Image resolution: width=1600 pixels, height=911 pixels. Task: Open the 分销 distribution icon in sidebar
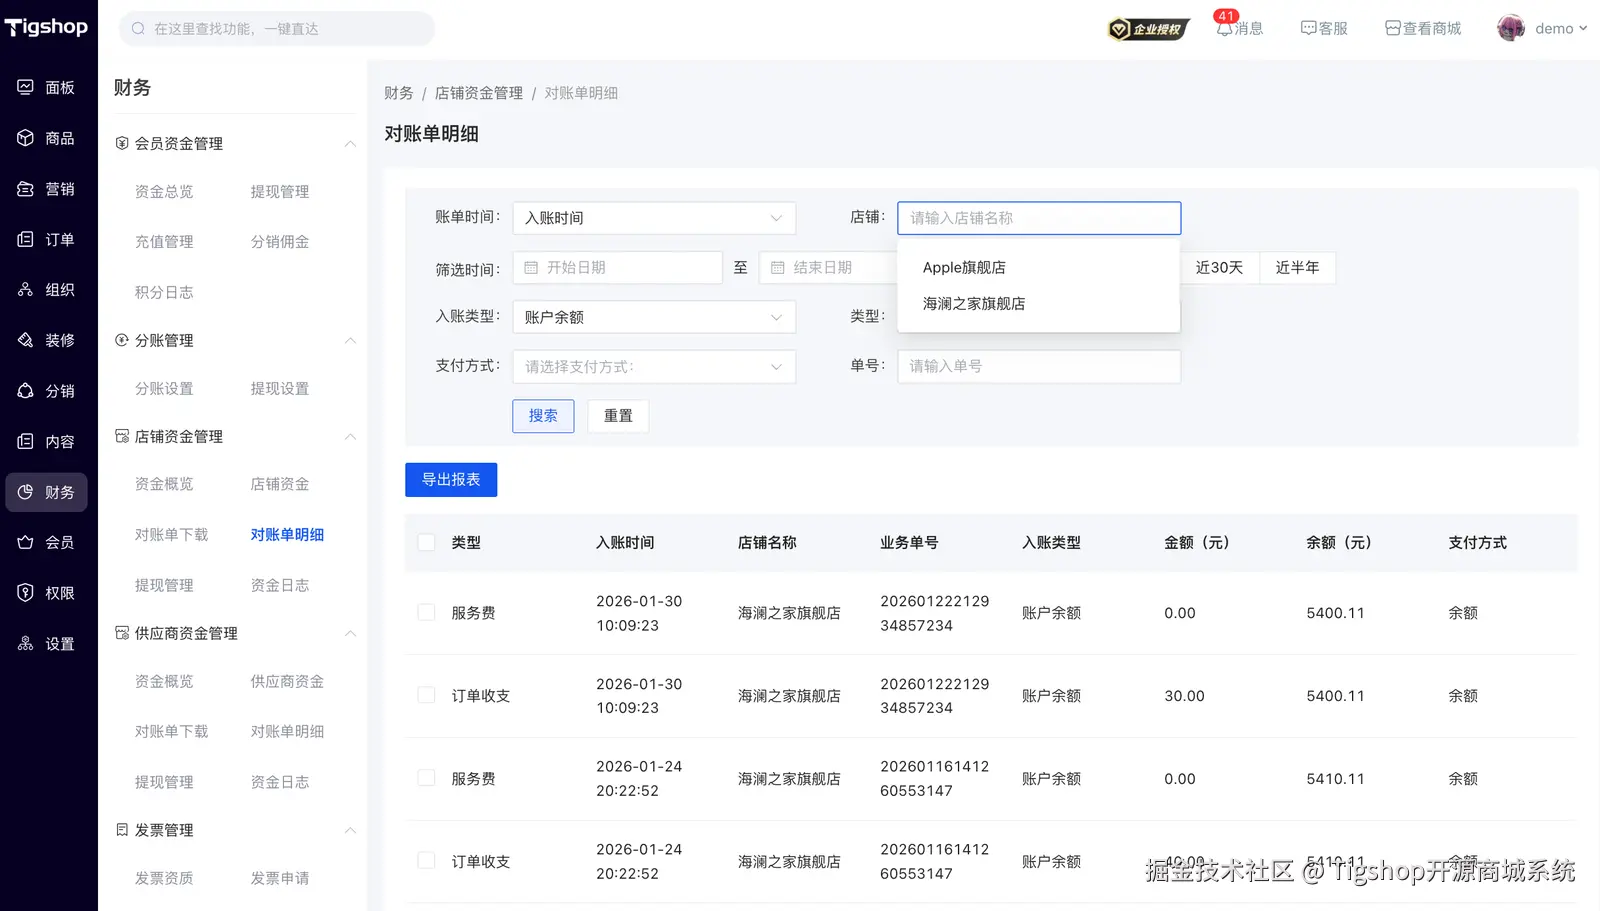pos(25,391)
